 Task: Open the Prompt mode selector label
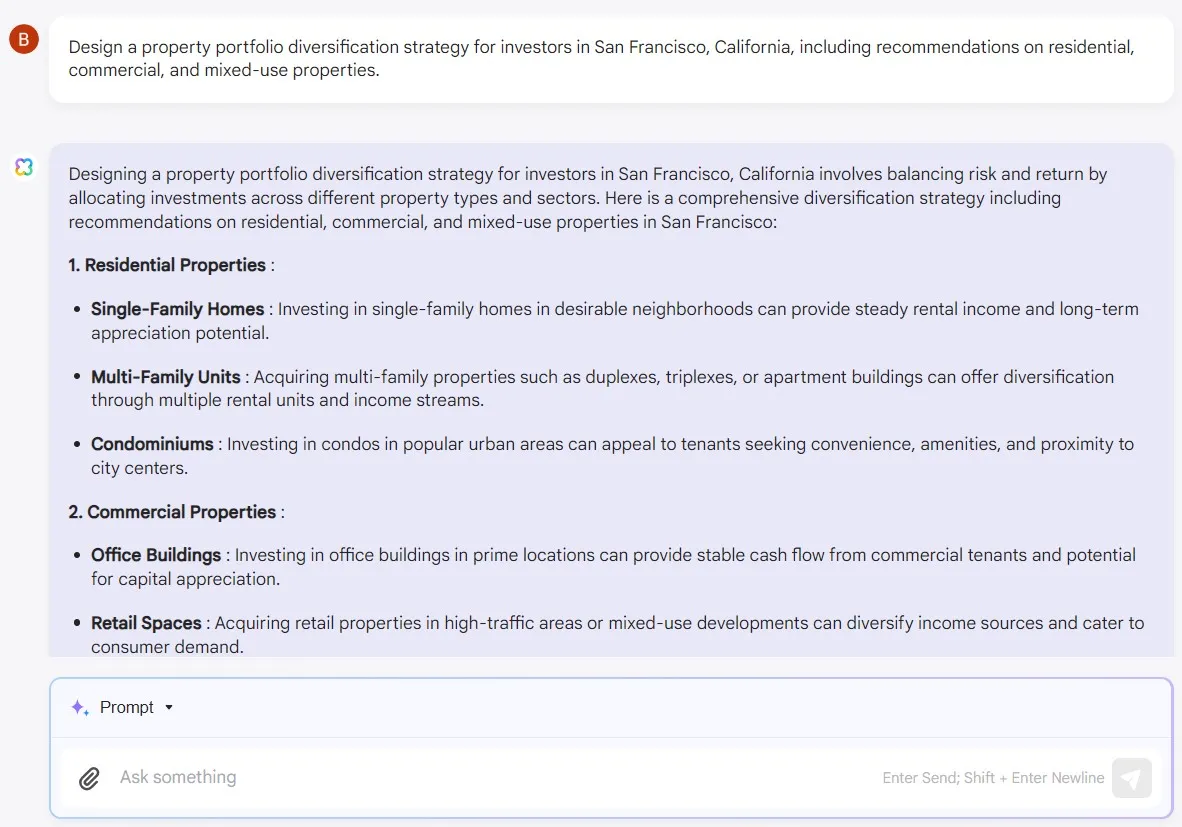127,707
